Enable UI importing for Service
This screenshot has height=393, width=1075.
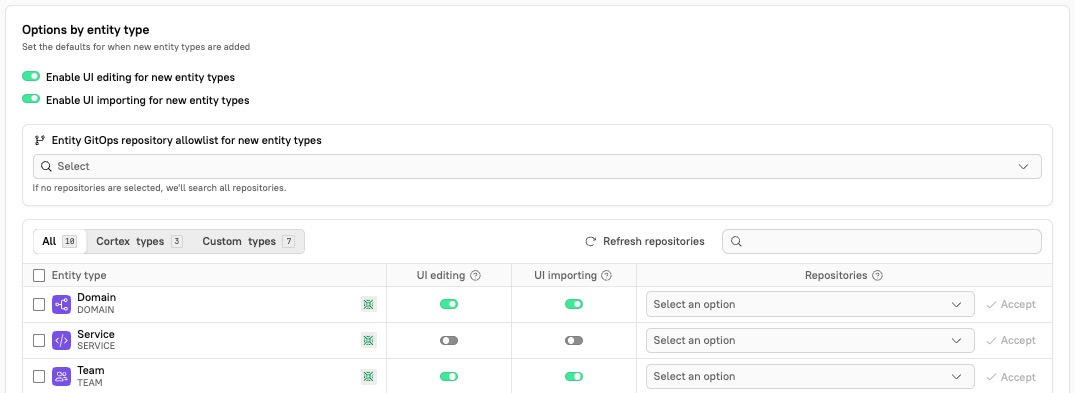(574, 340)
